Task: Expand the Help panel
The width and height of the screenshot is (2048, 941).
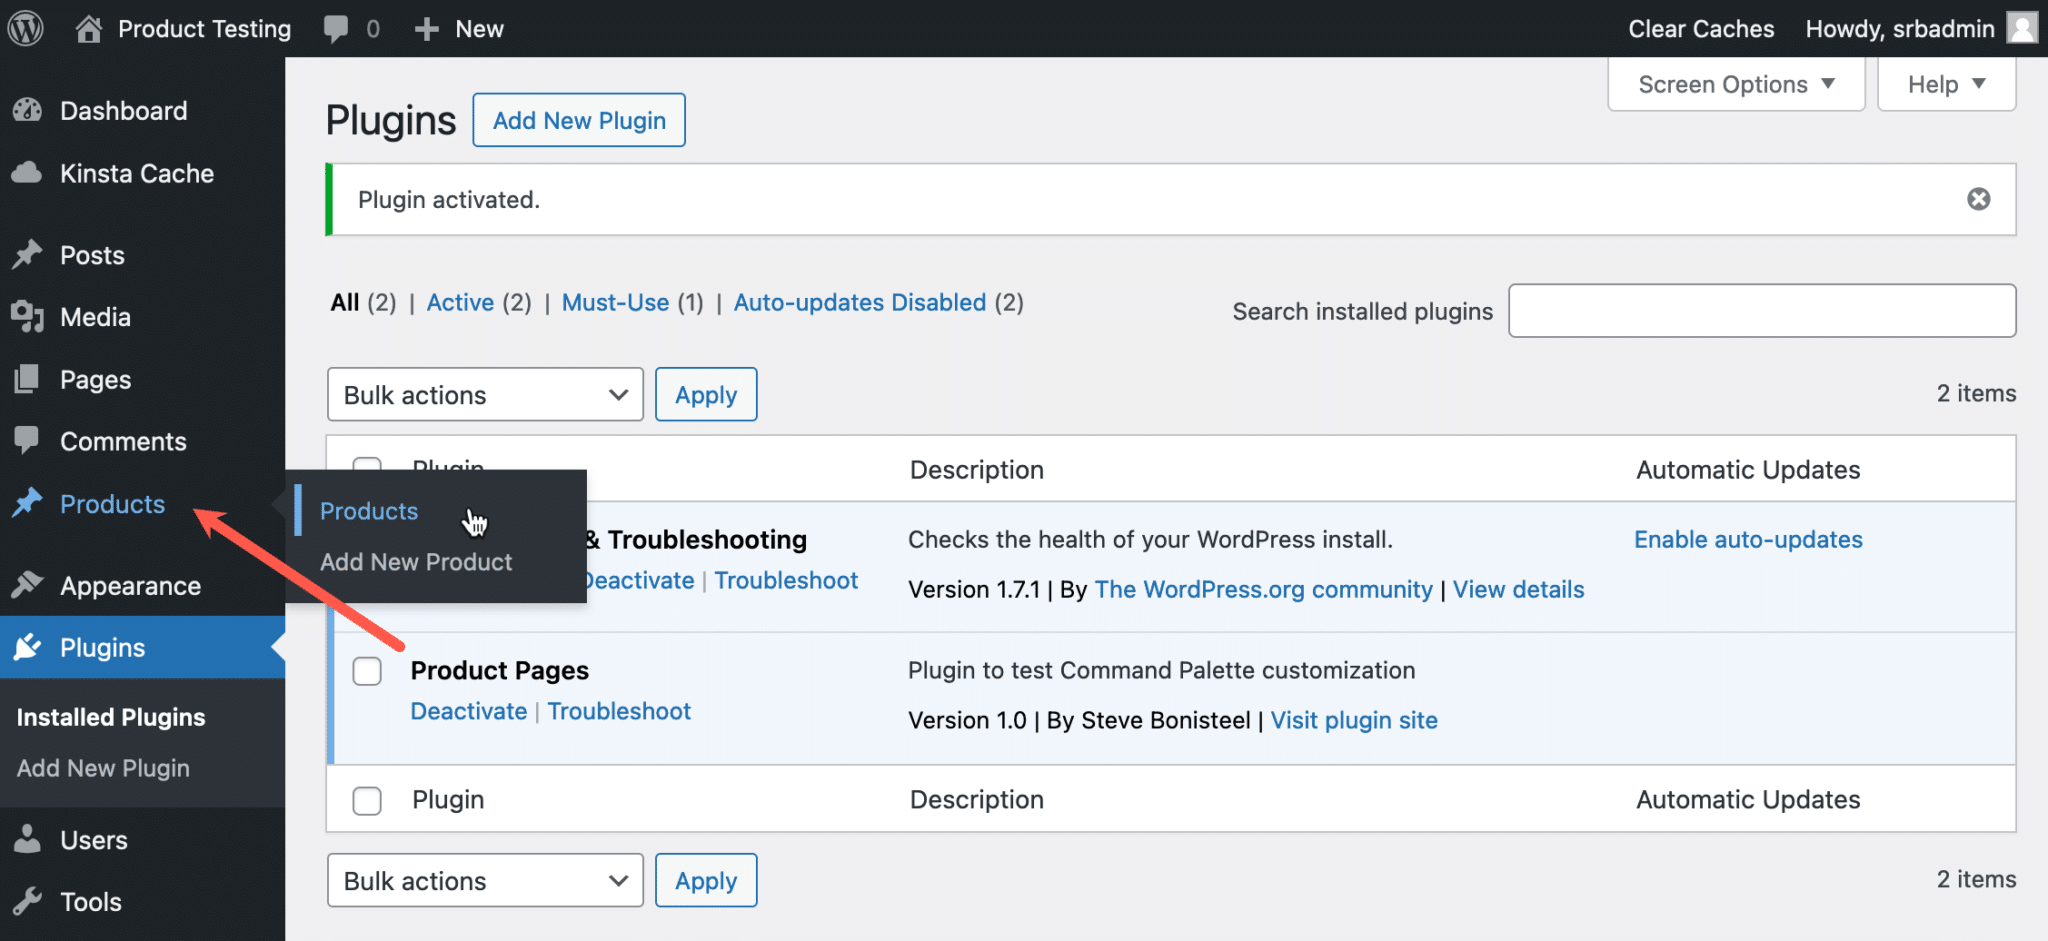Action: click(1945, 84)
